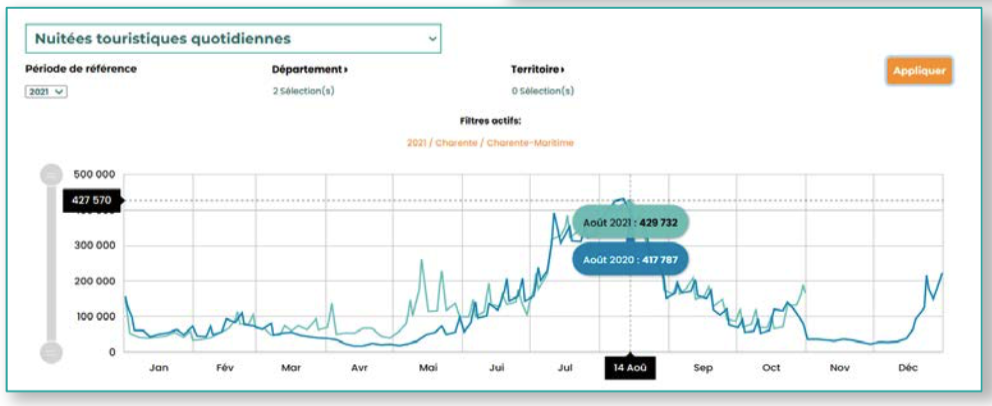The width and height of the screenshot is (992, 406).
Task: Click the bottom handle of vertical slider
Action: click(50, 351)
